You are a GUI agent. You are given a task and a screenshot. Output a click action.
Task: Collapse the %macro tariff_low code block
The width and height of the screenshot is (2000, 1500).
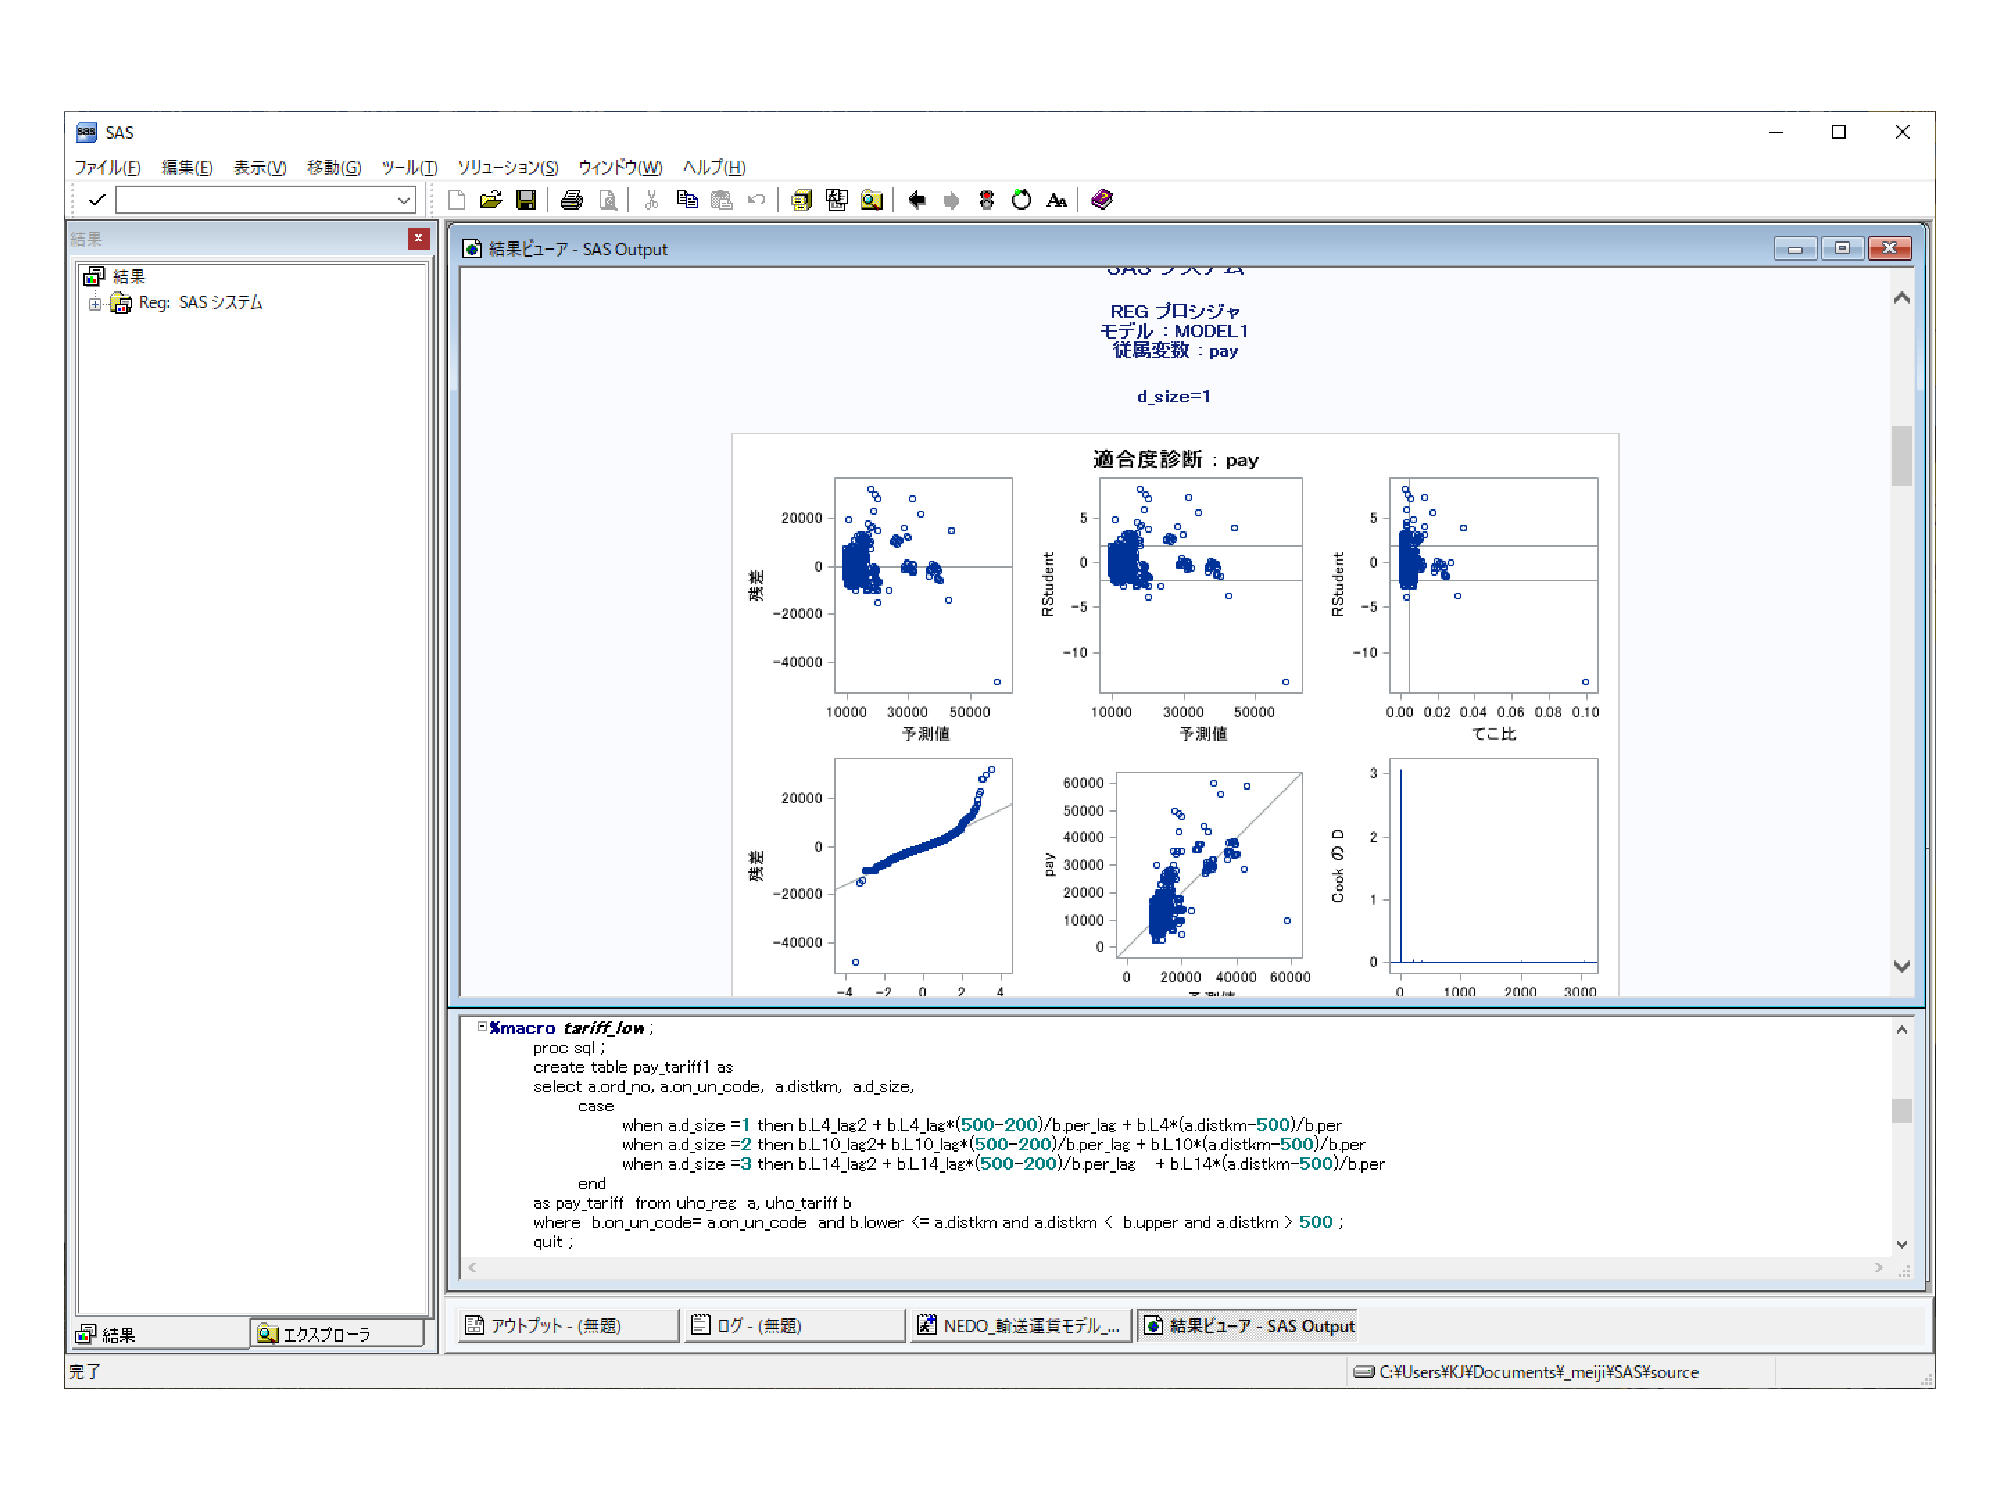click(x=482, y=1026)
